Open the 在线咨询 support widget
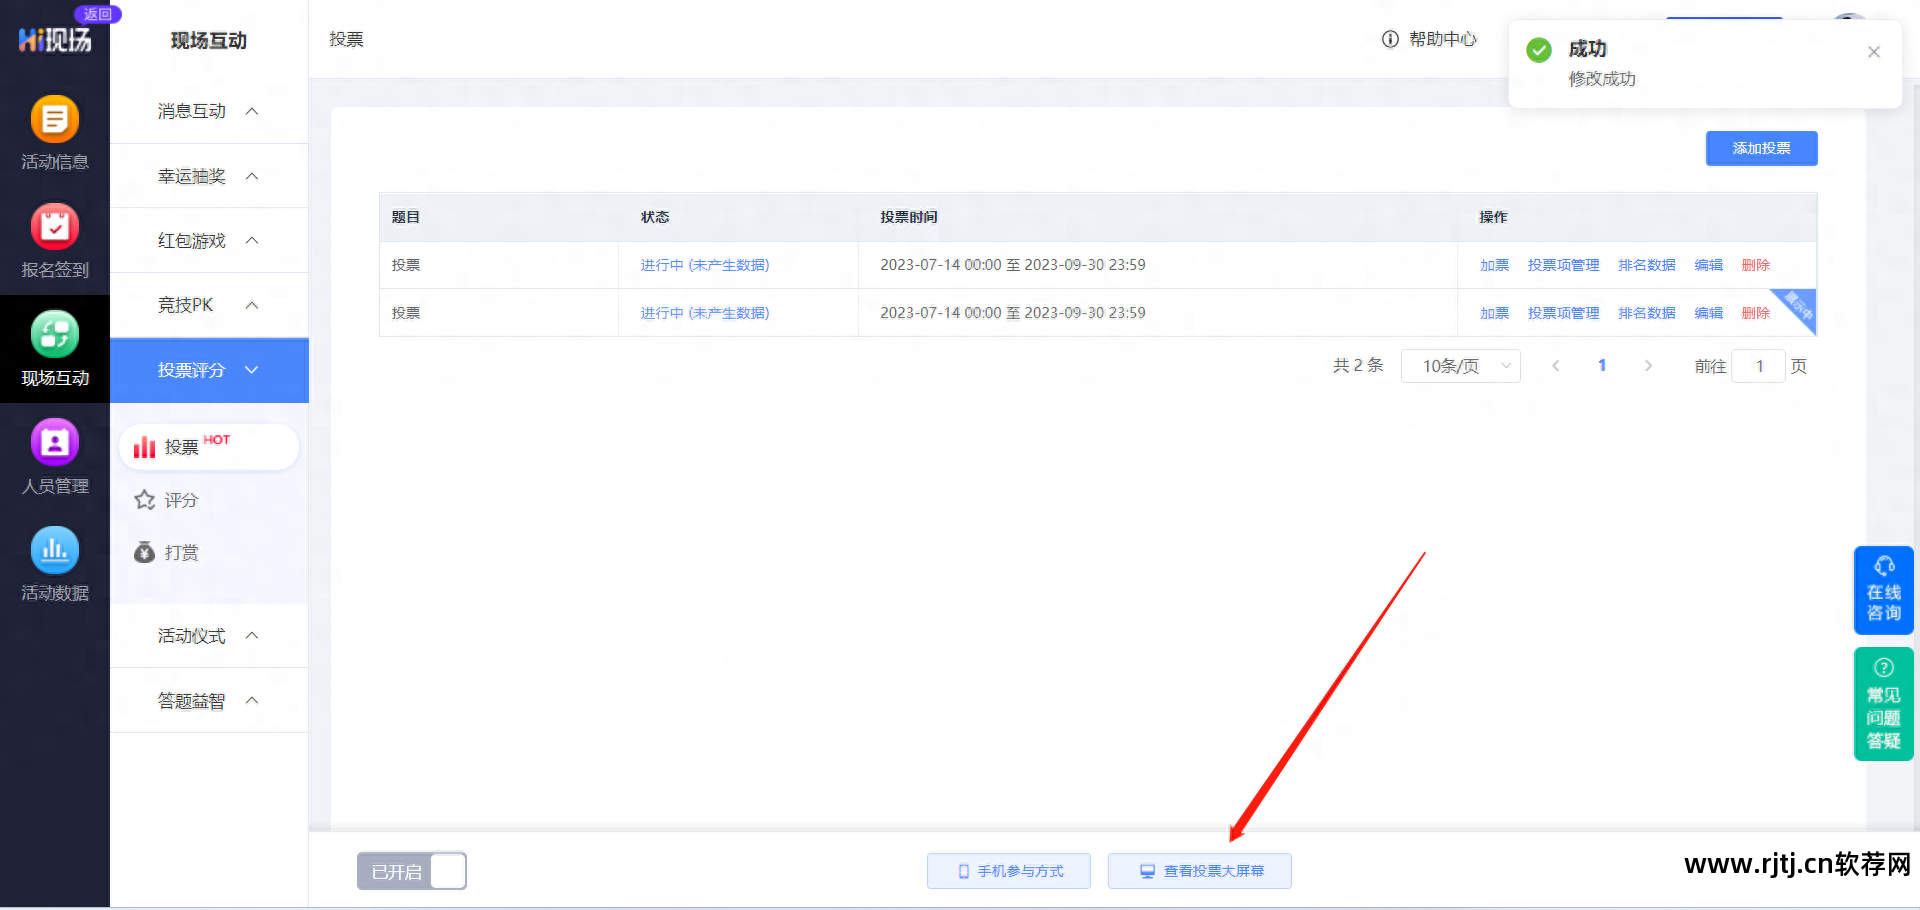This screenshot has width=1920, height=910. coord(1884,590)
